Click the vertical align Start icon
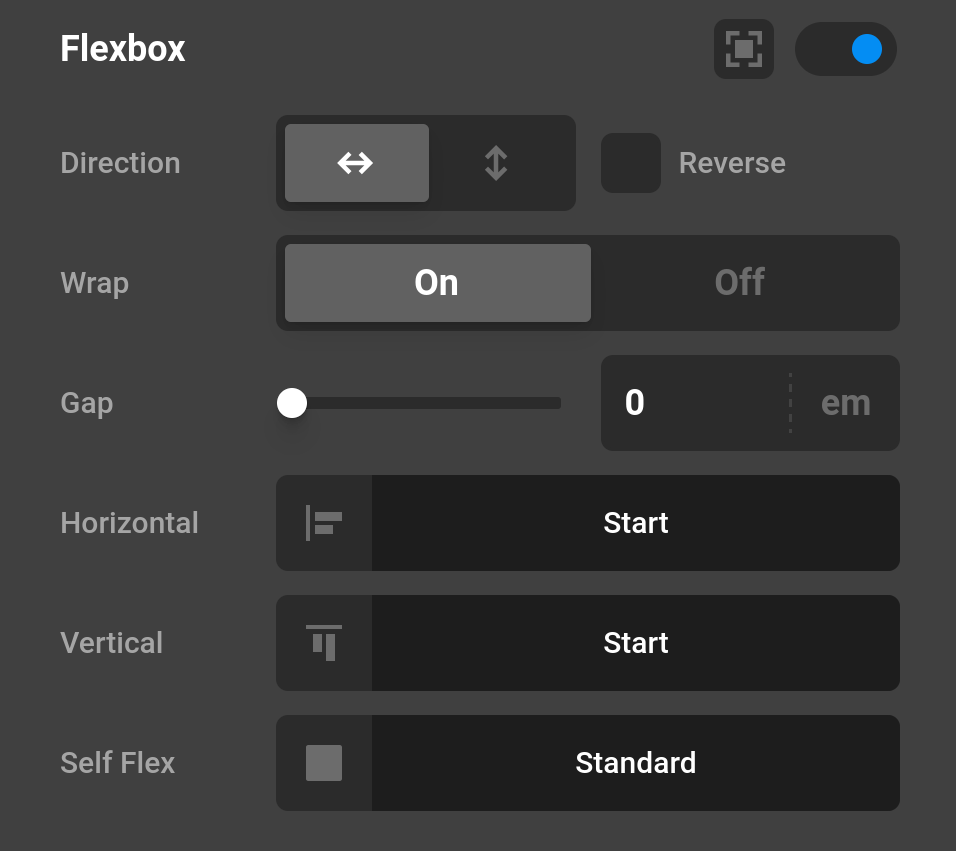Screen dimensions: 956x851 click(323, 643)
